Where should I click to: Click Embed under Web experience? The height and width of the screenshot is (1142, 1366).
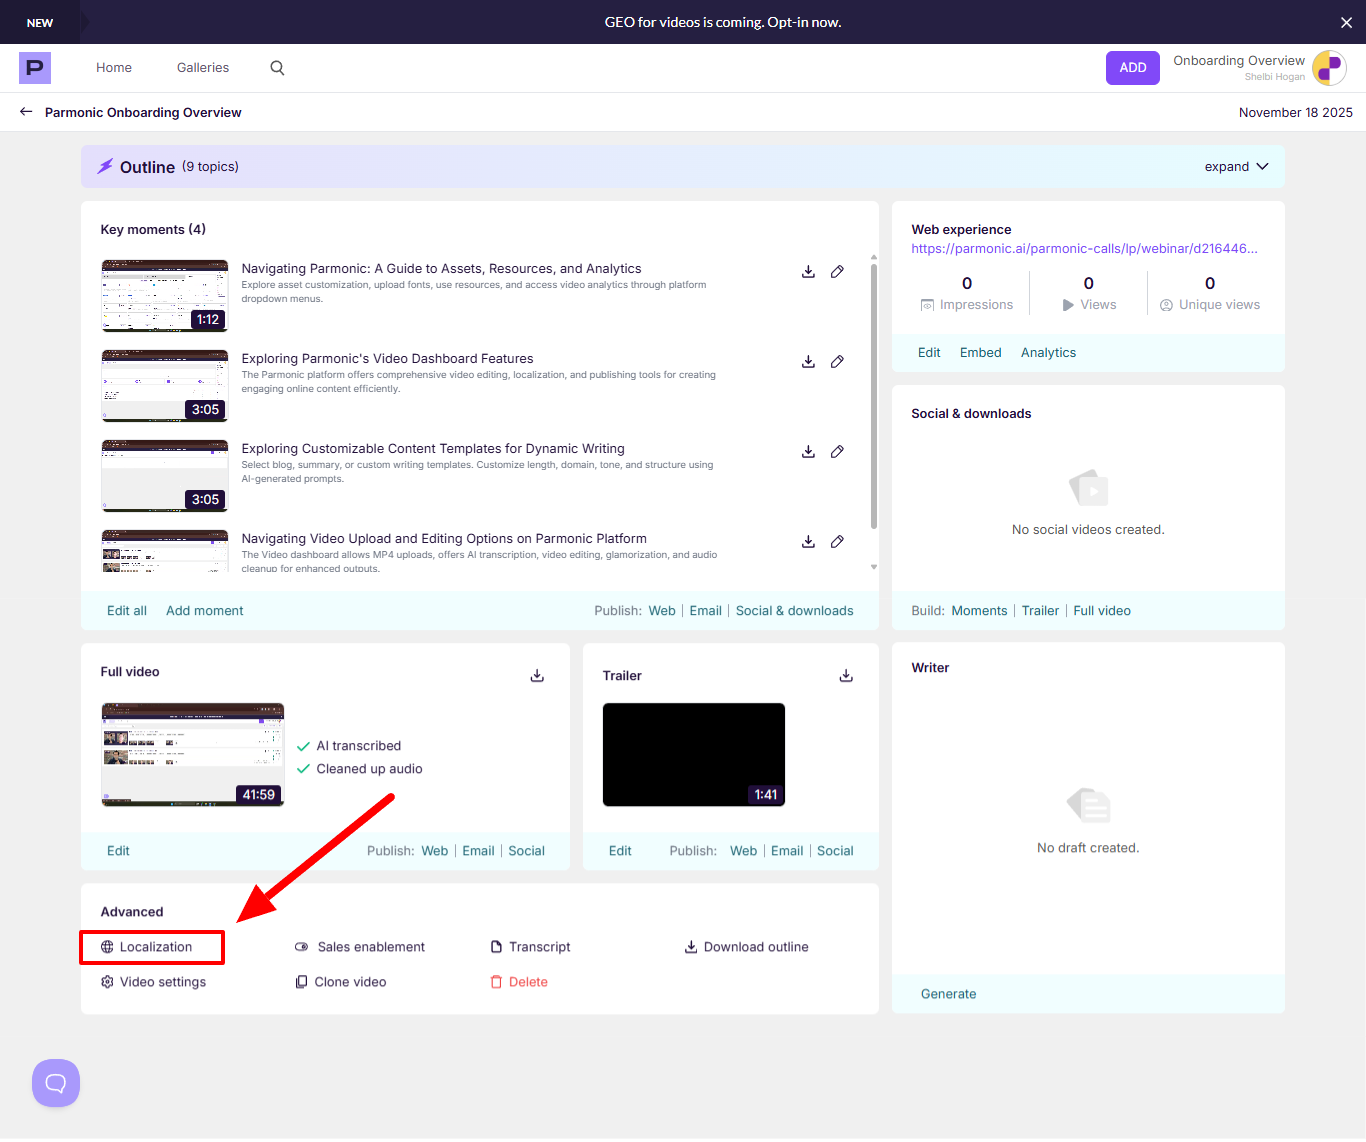click(x=980, y=353)
